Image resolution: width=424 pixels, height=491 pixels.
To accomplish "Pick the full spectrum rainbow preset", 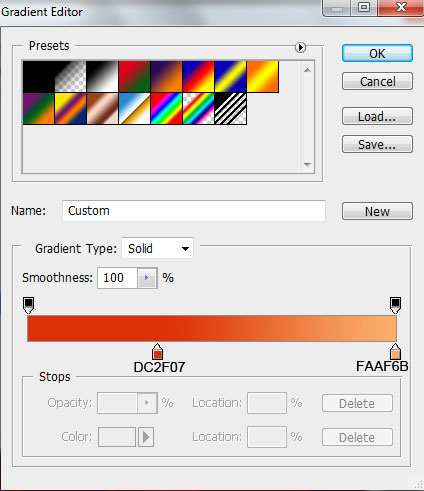I will point(166,109).
